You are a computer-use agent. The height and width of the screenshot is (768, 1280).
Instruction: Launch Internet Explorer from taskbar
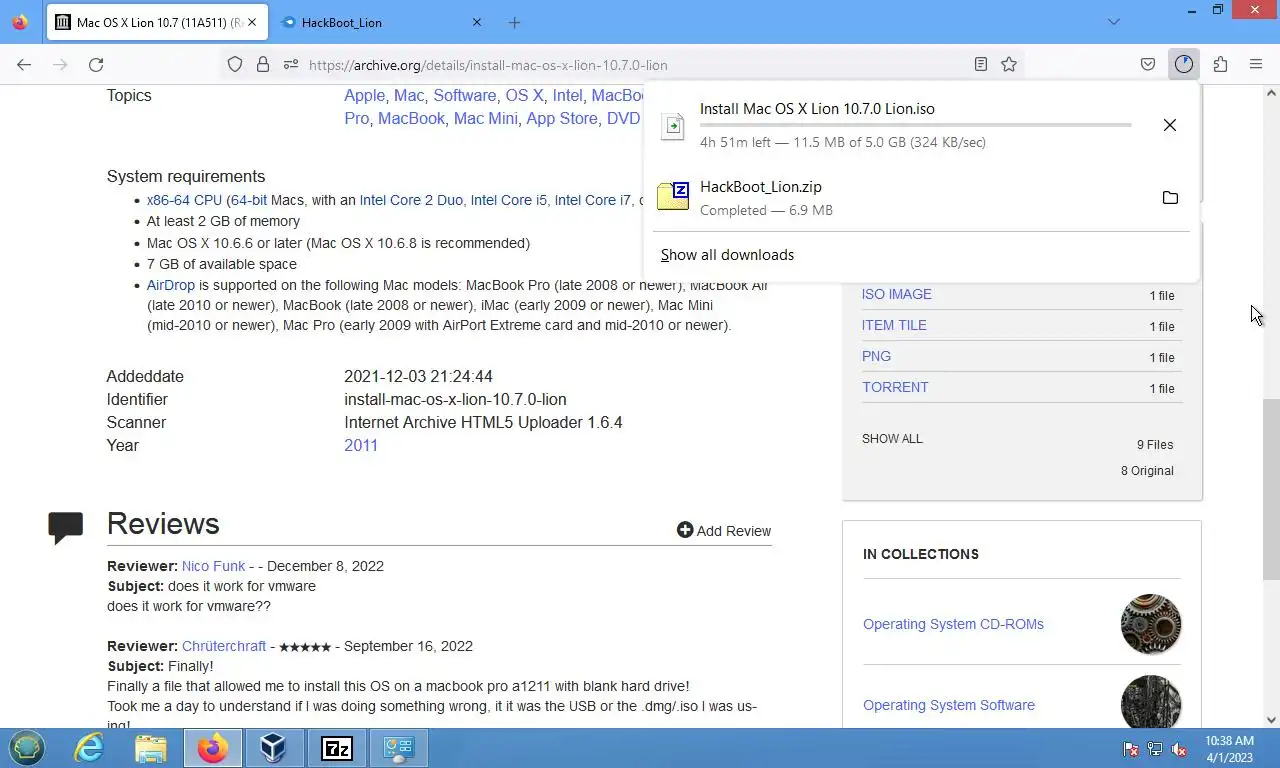(x=89, y=747)
